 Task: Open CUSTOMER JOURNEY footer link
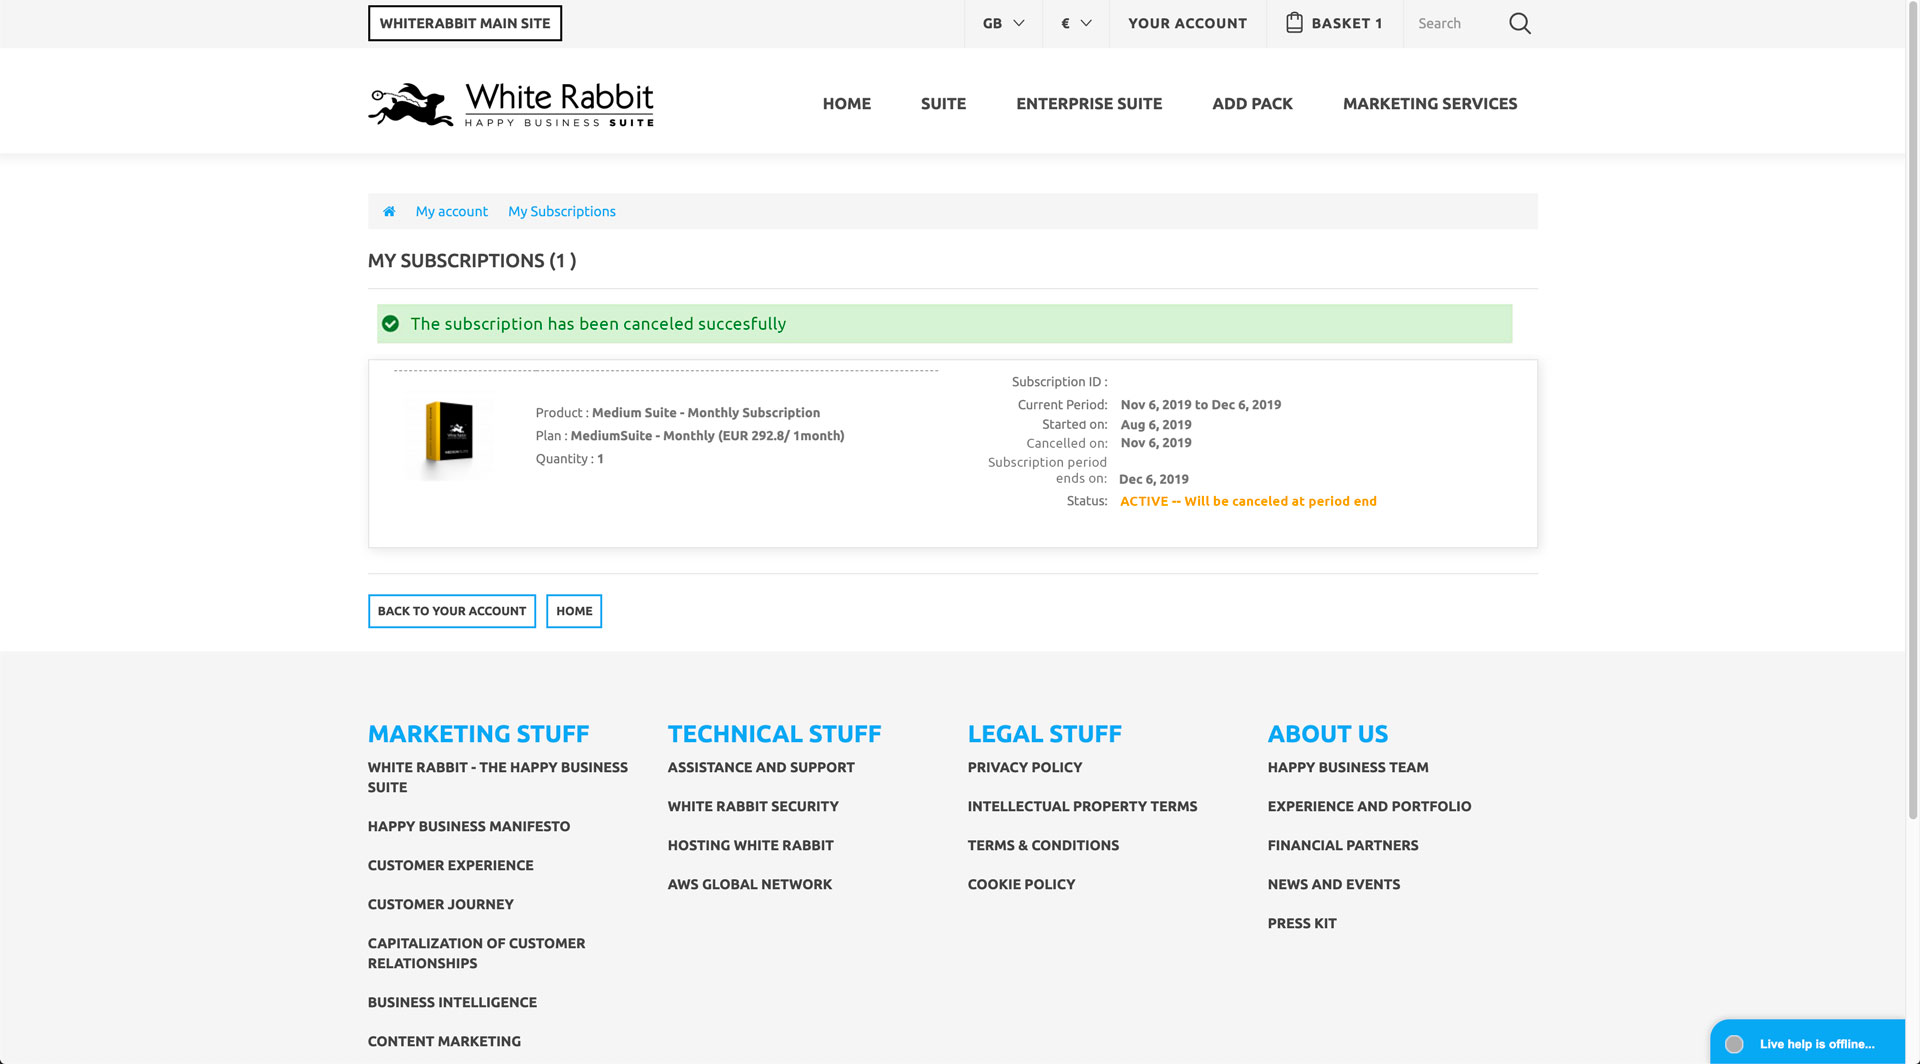click(441, 904)
